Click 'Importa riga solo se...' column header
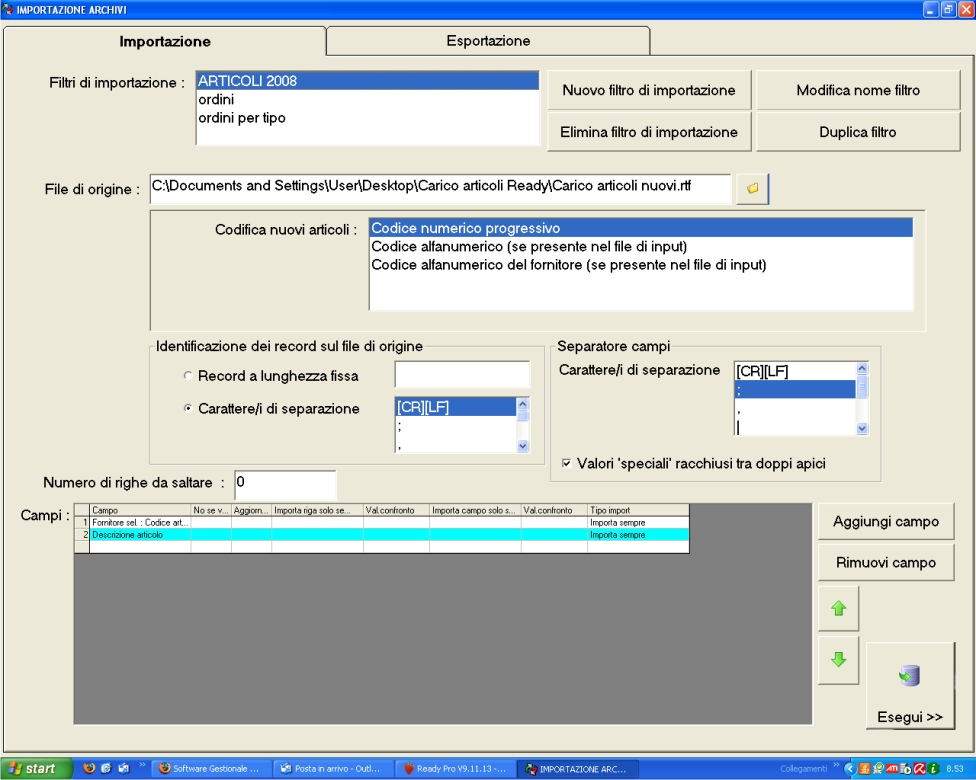 tap(317, 510)
